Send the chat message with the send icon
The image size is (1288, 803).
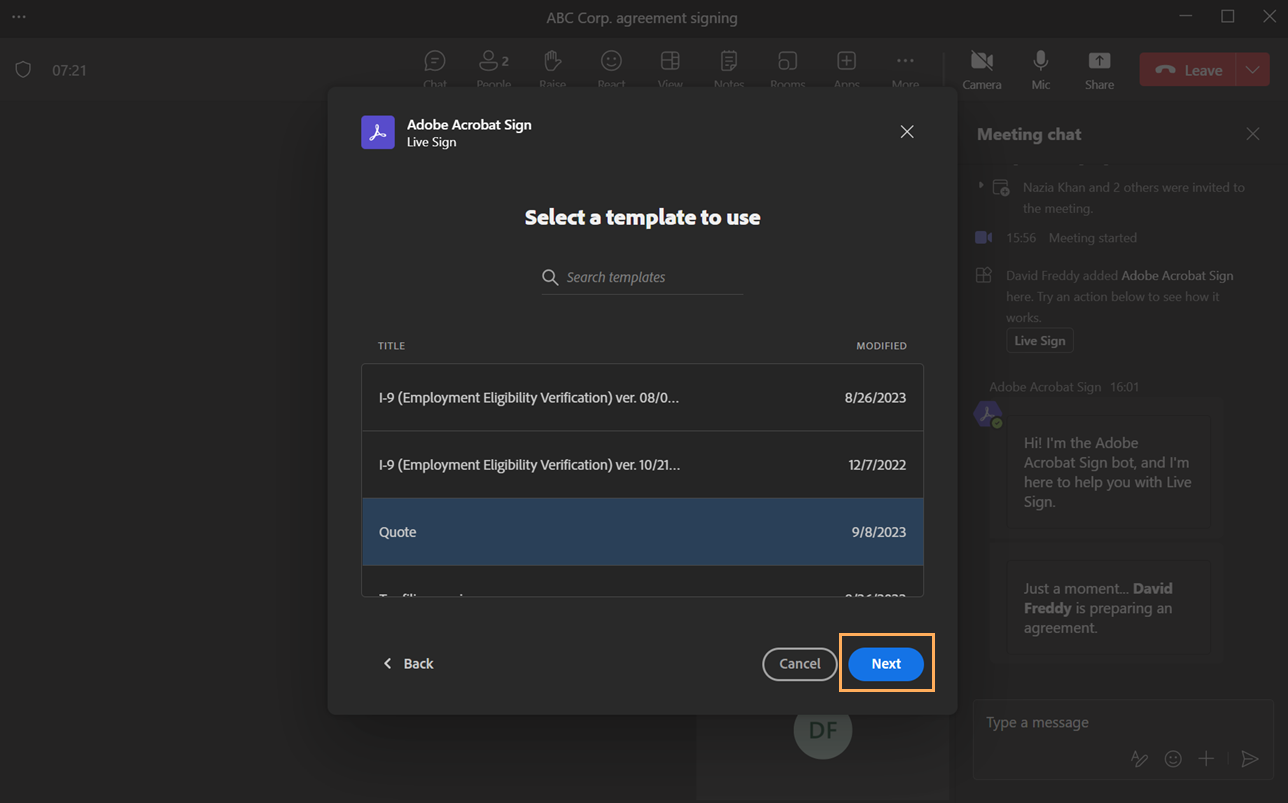tap(1249, 758)
